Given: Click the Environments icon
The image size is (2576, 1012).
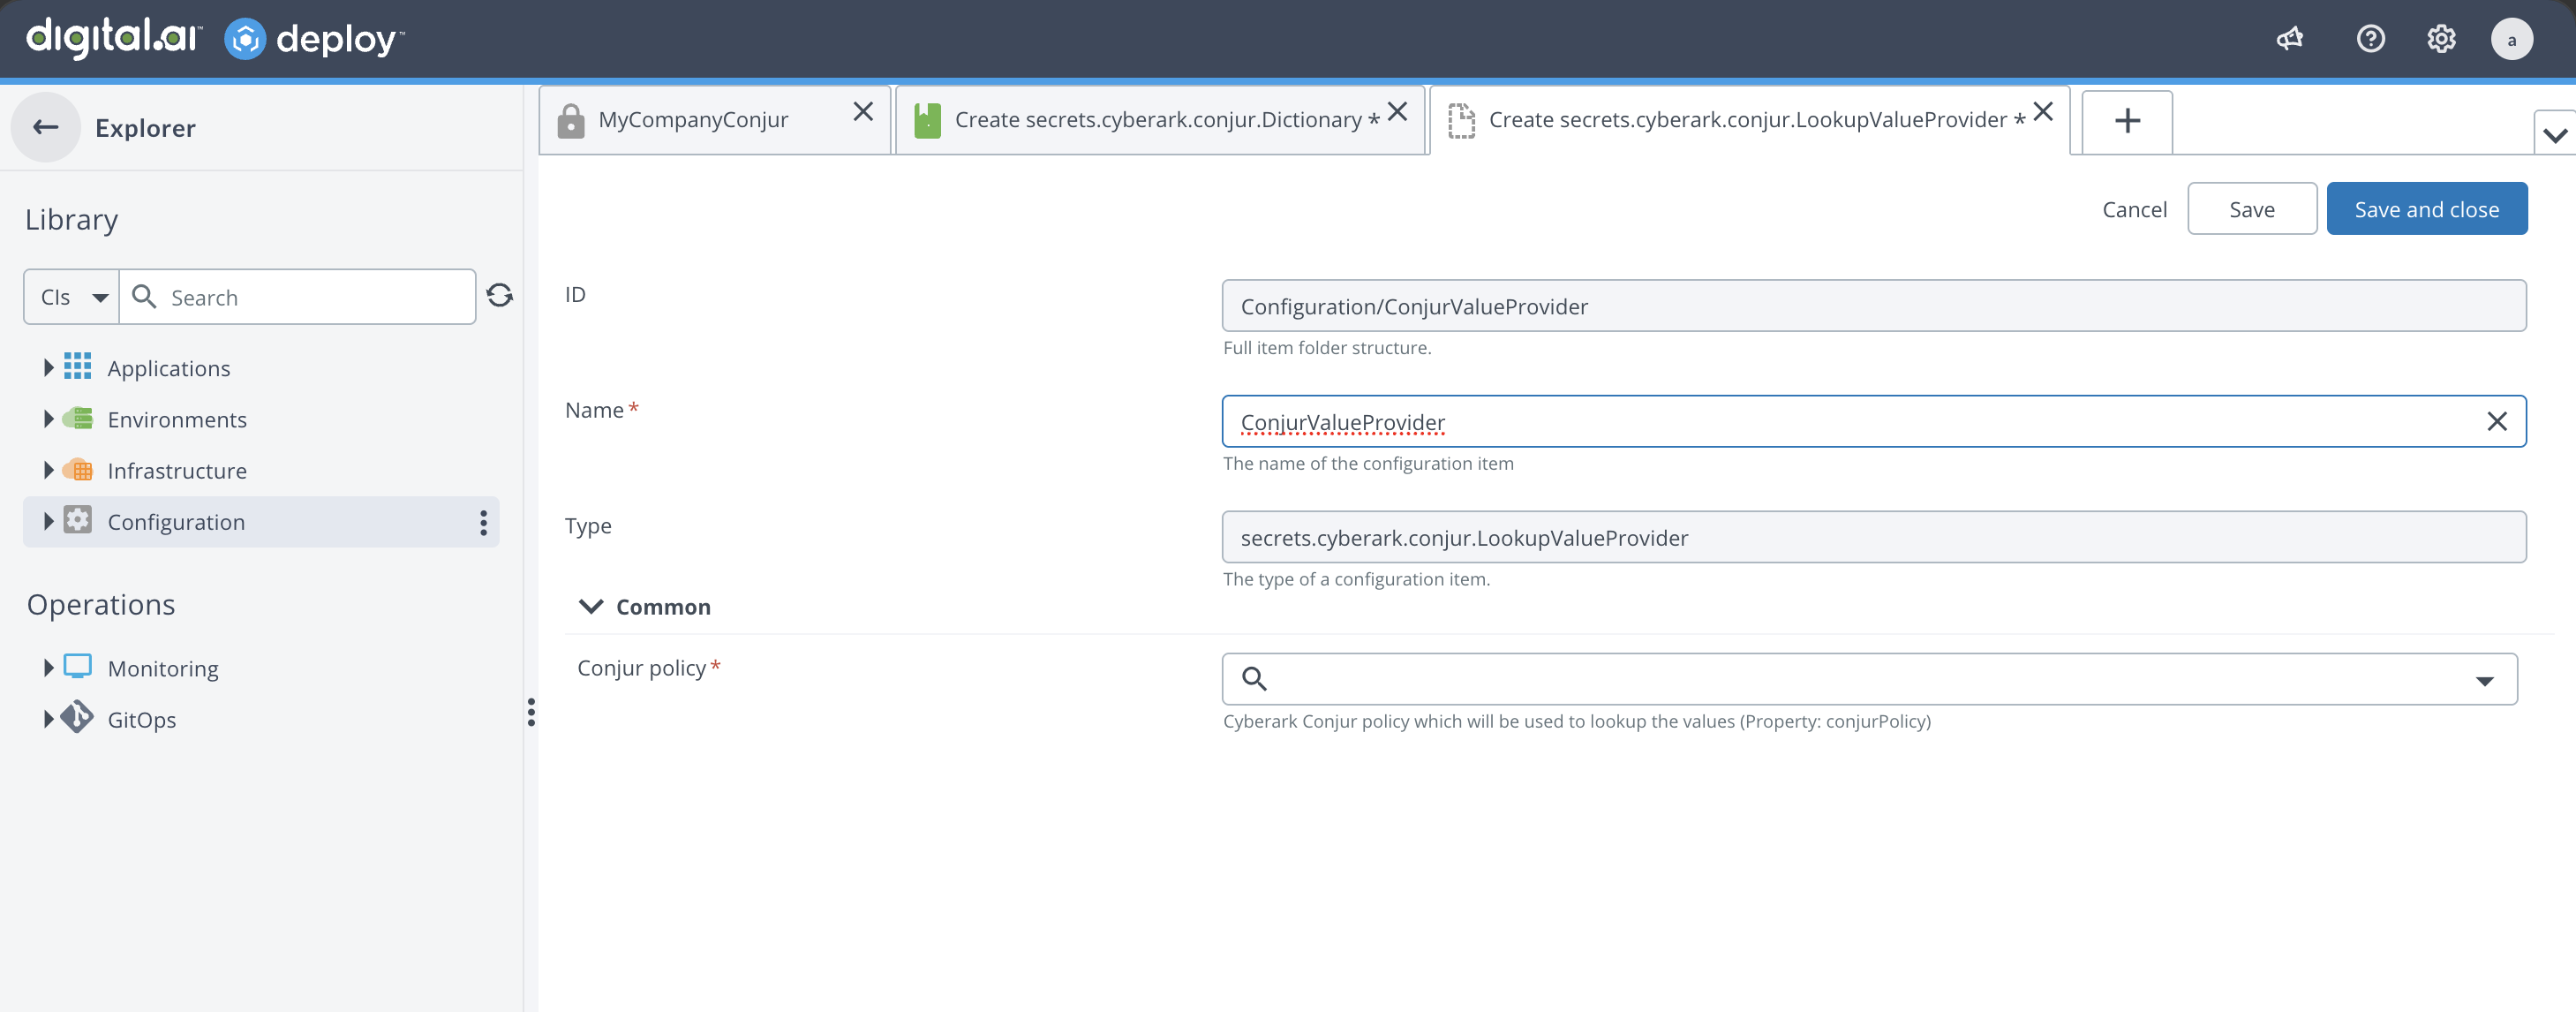Looking at the screenshot, I should (x=77, y=418).
